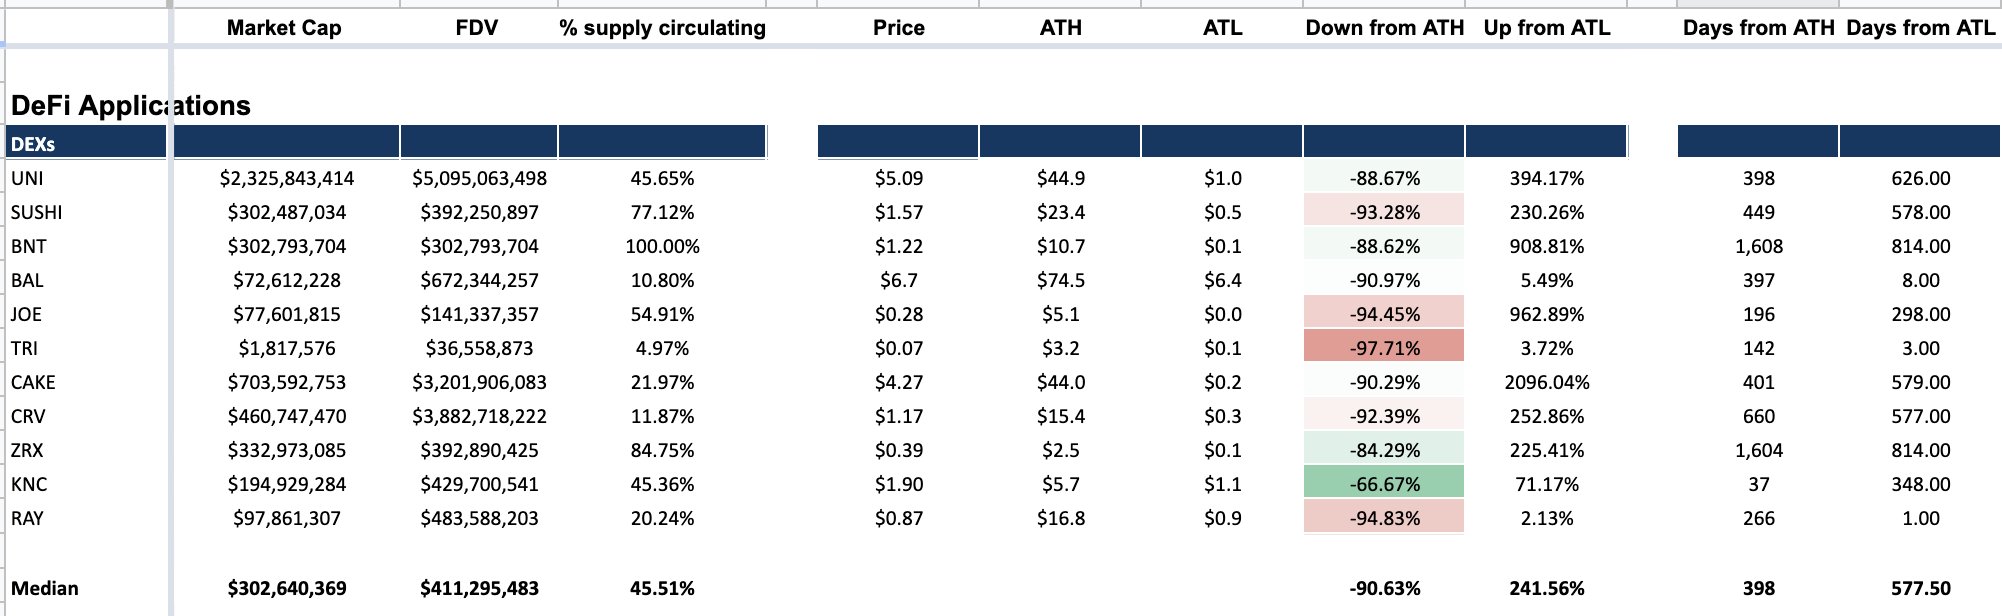Click the DEXs section header cell
This screenshot has height=616, width=2002.
coord(86,143)
